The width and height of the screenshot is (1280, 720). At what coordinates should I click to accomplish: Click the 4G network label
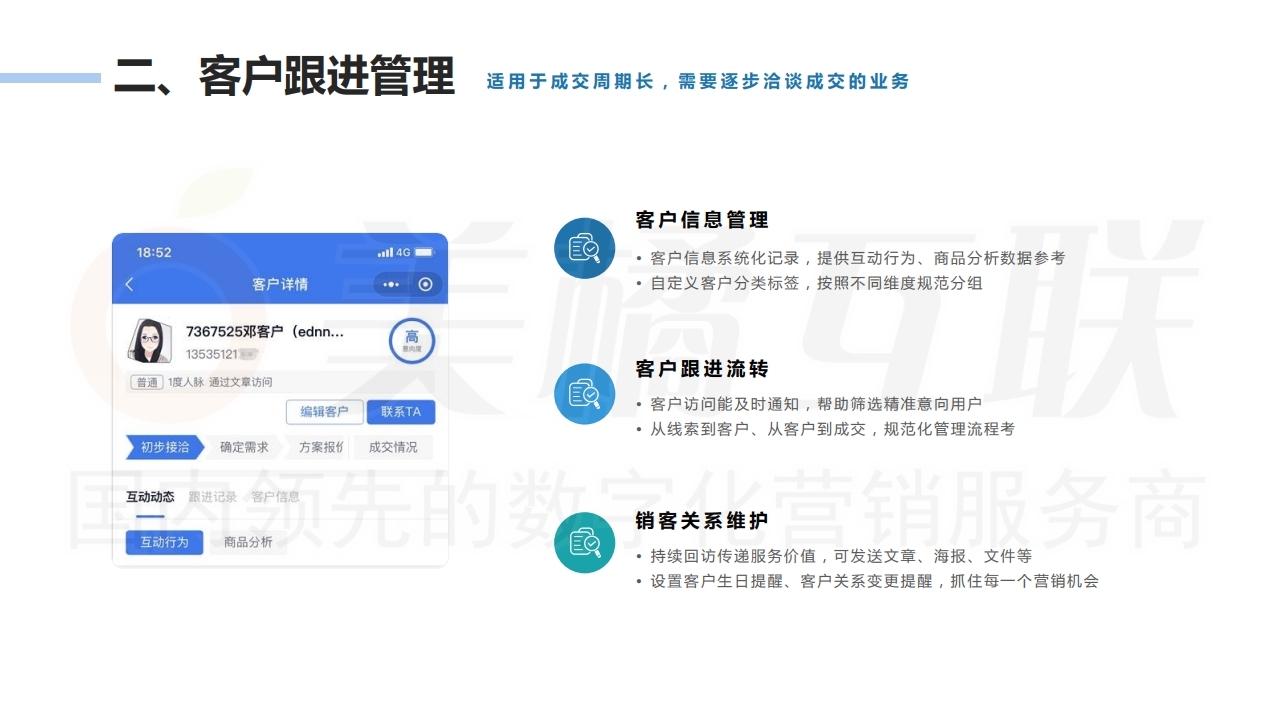[x=403, y=252]
